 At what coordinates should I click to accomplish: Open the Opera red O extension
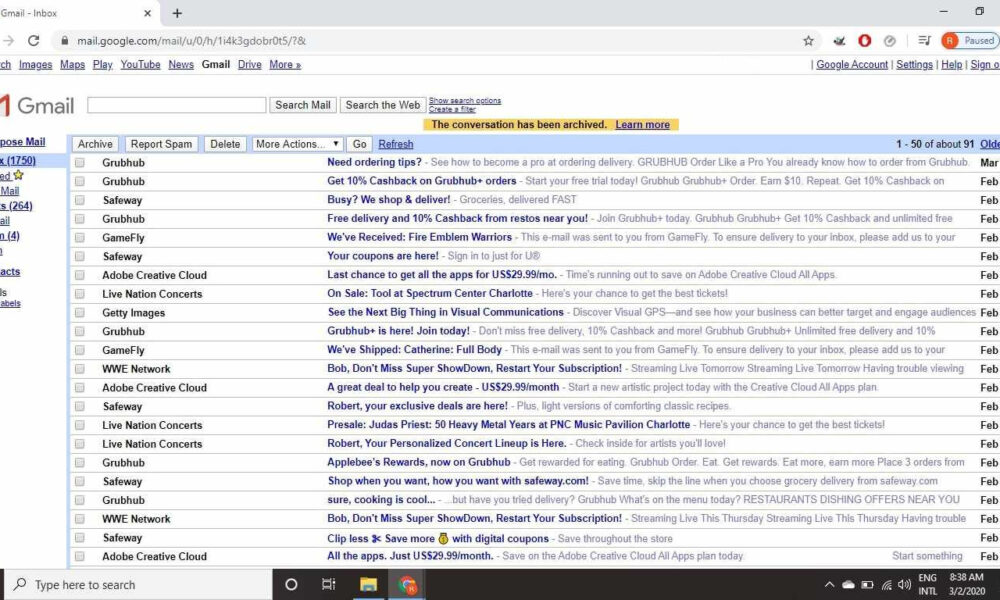click(864, 41)
